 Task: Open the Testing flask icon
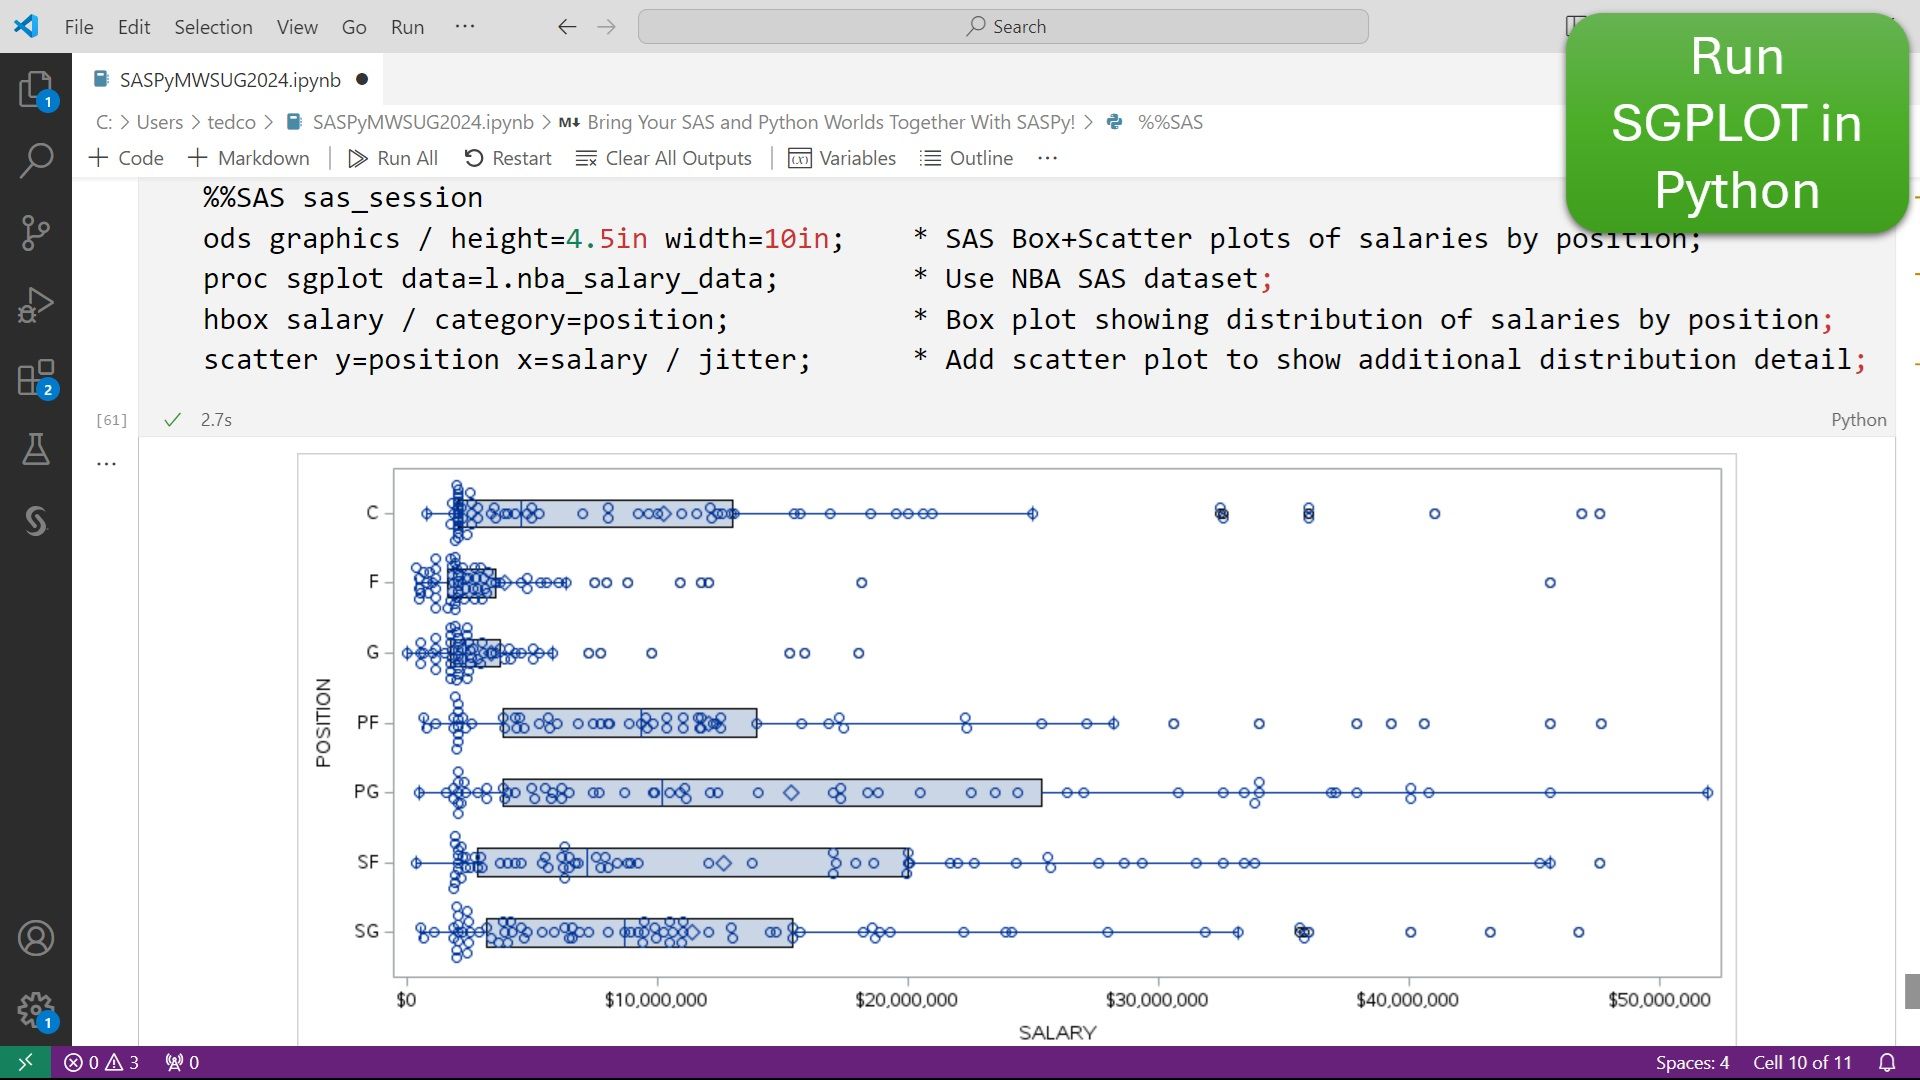click(x=36, y=449)
